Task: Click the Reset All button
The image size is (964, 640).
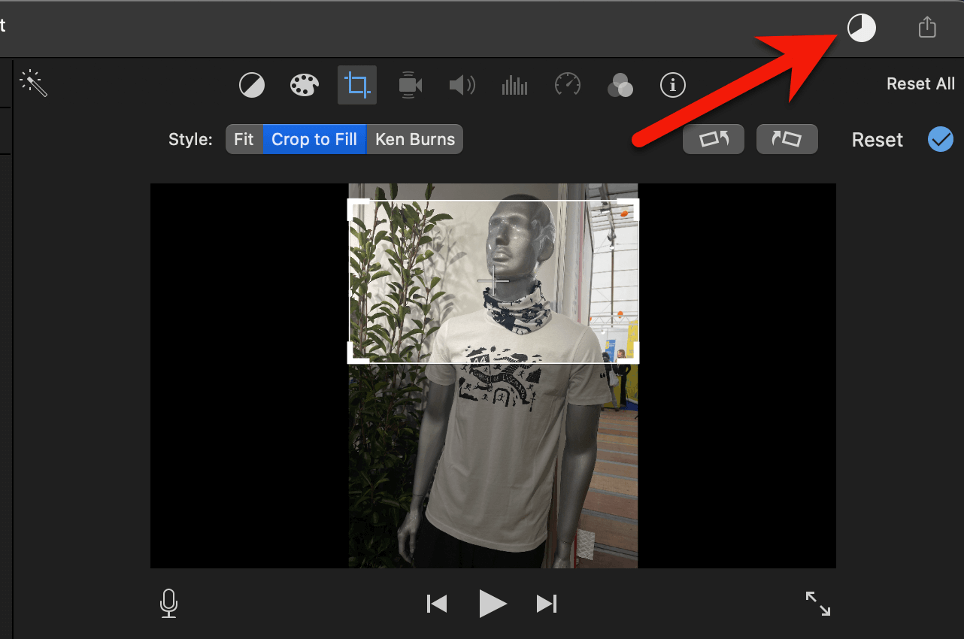Action: pos(920,84)
